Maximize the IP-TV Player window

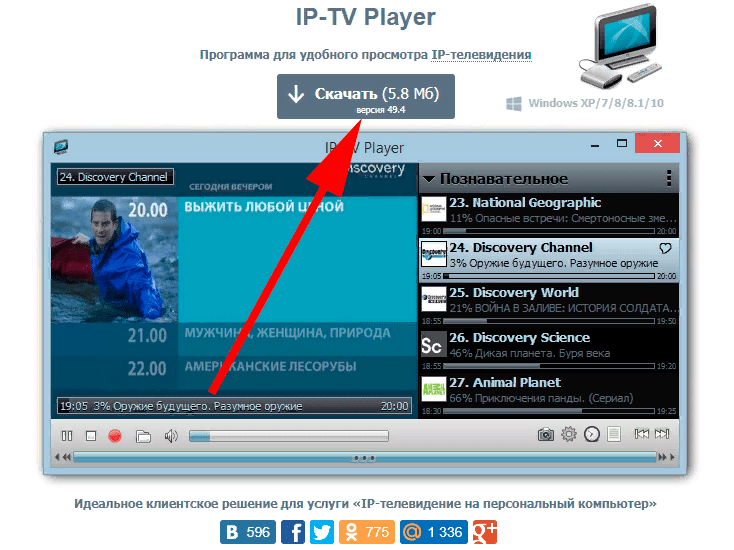coord(622,144)
